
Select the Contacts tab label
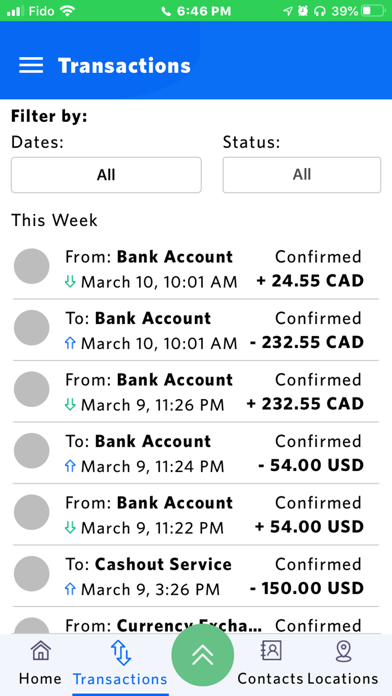[270, 679]
